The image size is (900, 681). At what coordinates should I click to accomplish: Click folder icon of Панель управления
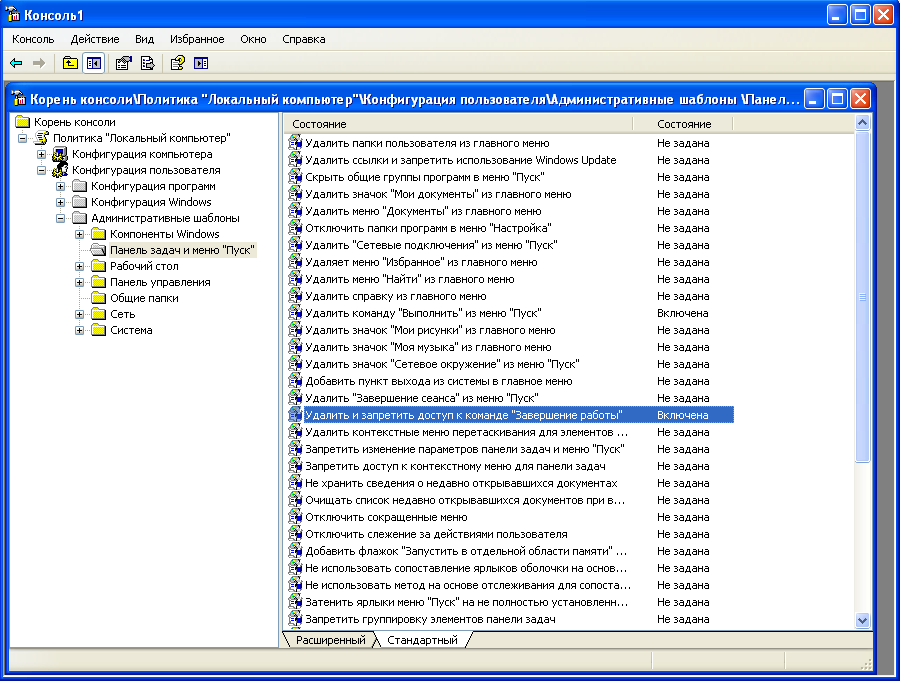point(99,282)
